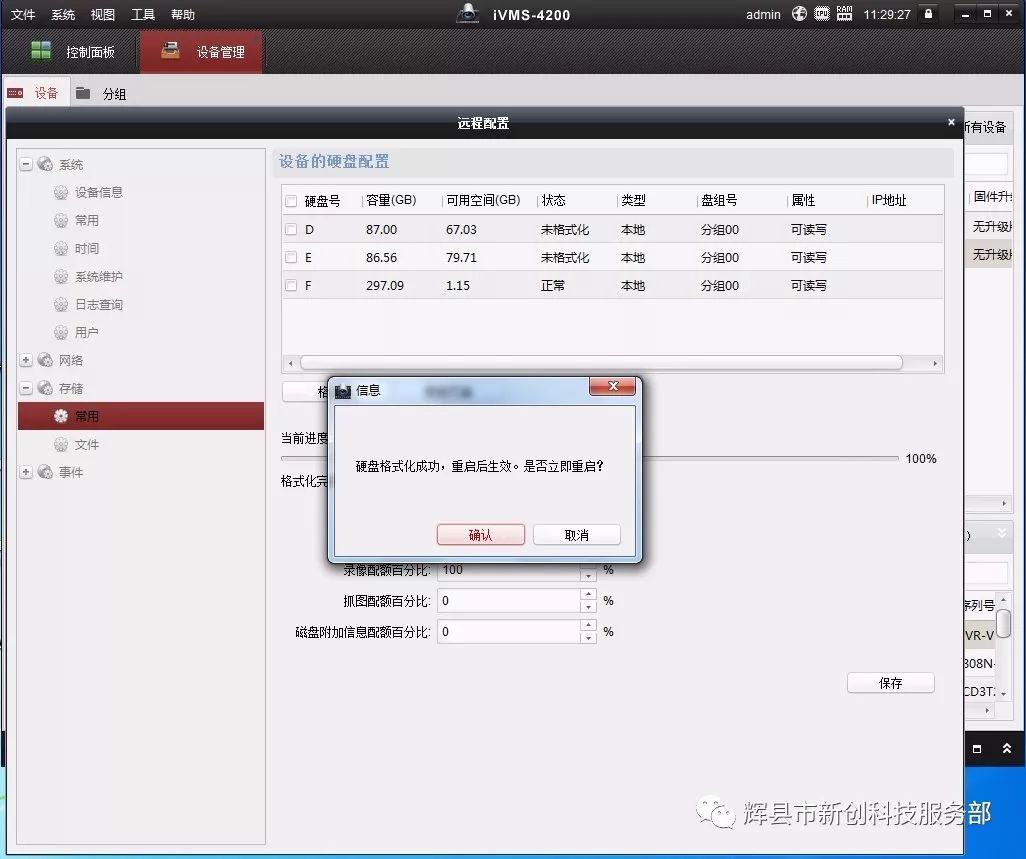This screenshot has width=1026, height=859.
Task: Click the globe icon beside 网络
Action: click(x=45, y=360)
